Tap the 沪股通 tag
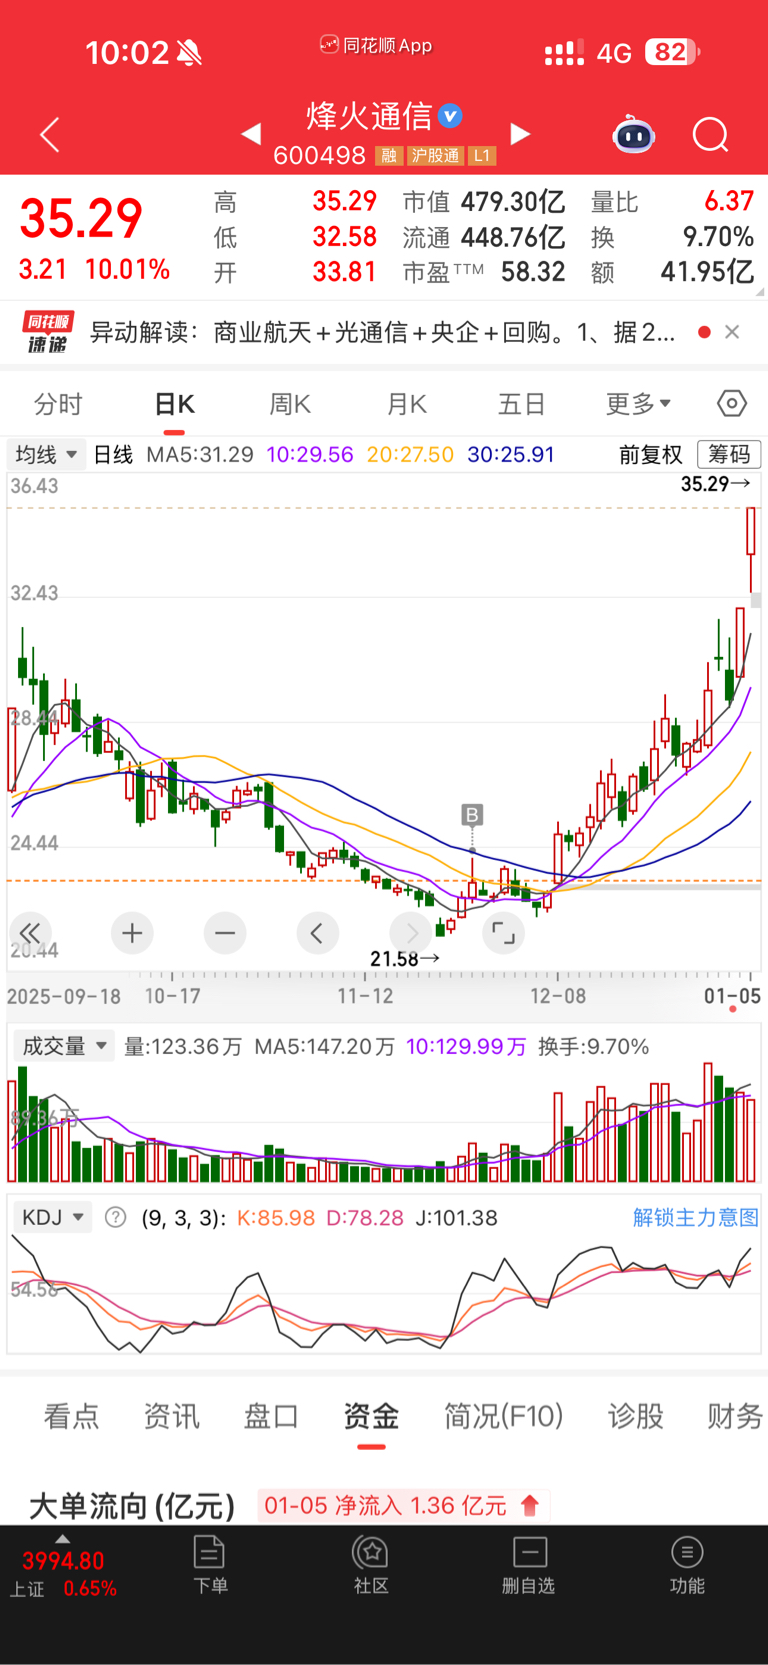The height and width of the screenshot is (1665, 768). [x=435, y=156]
